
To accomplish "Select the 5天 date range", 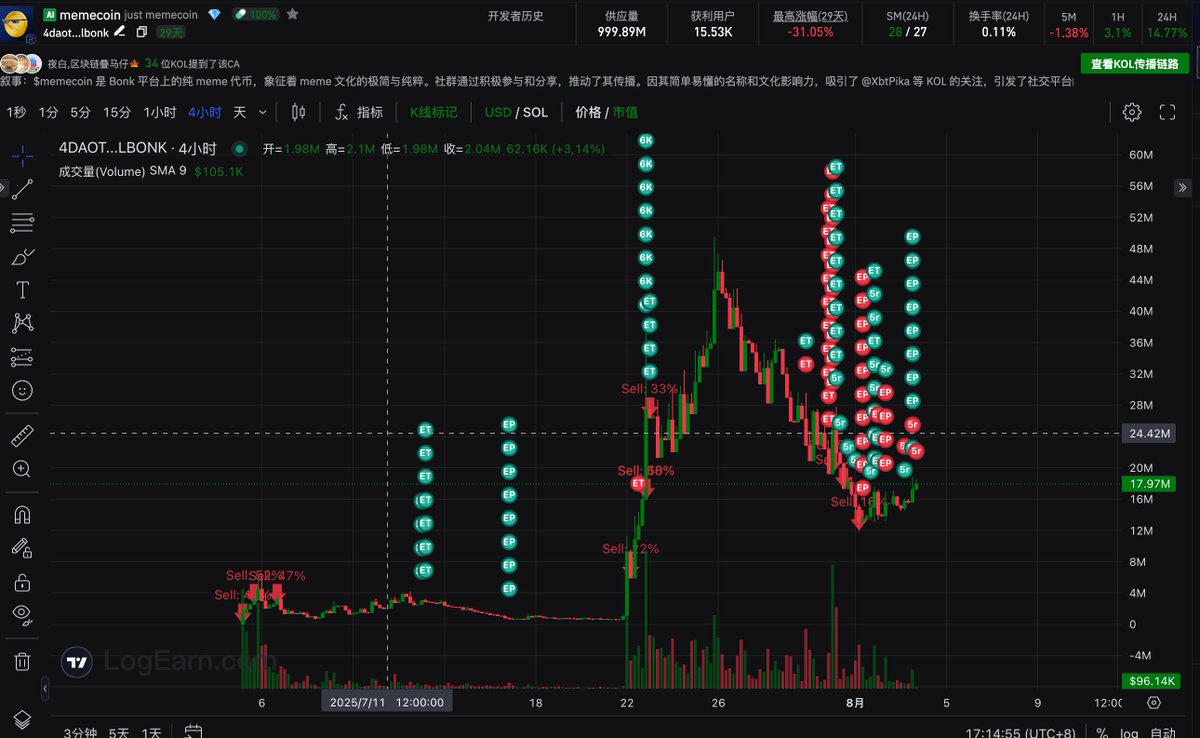I will click(119, 732).
